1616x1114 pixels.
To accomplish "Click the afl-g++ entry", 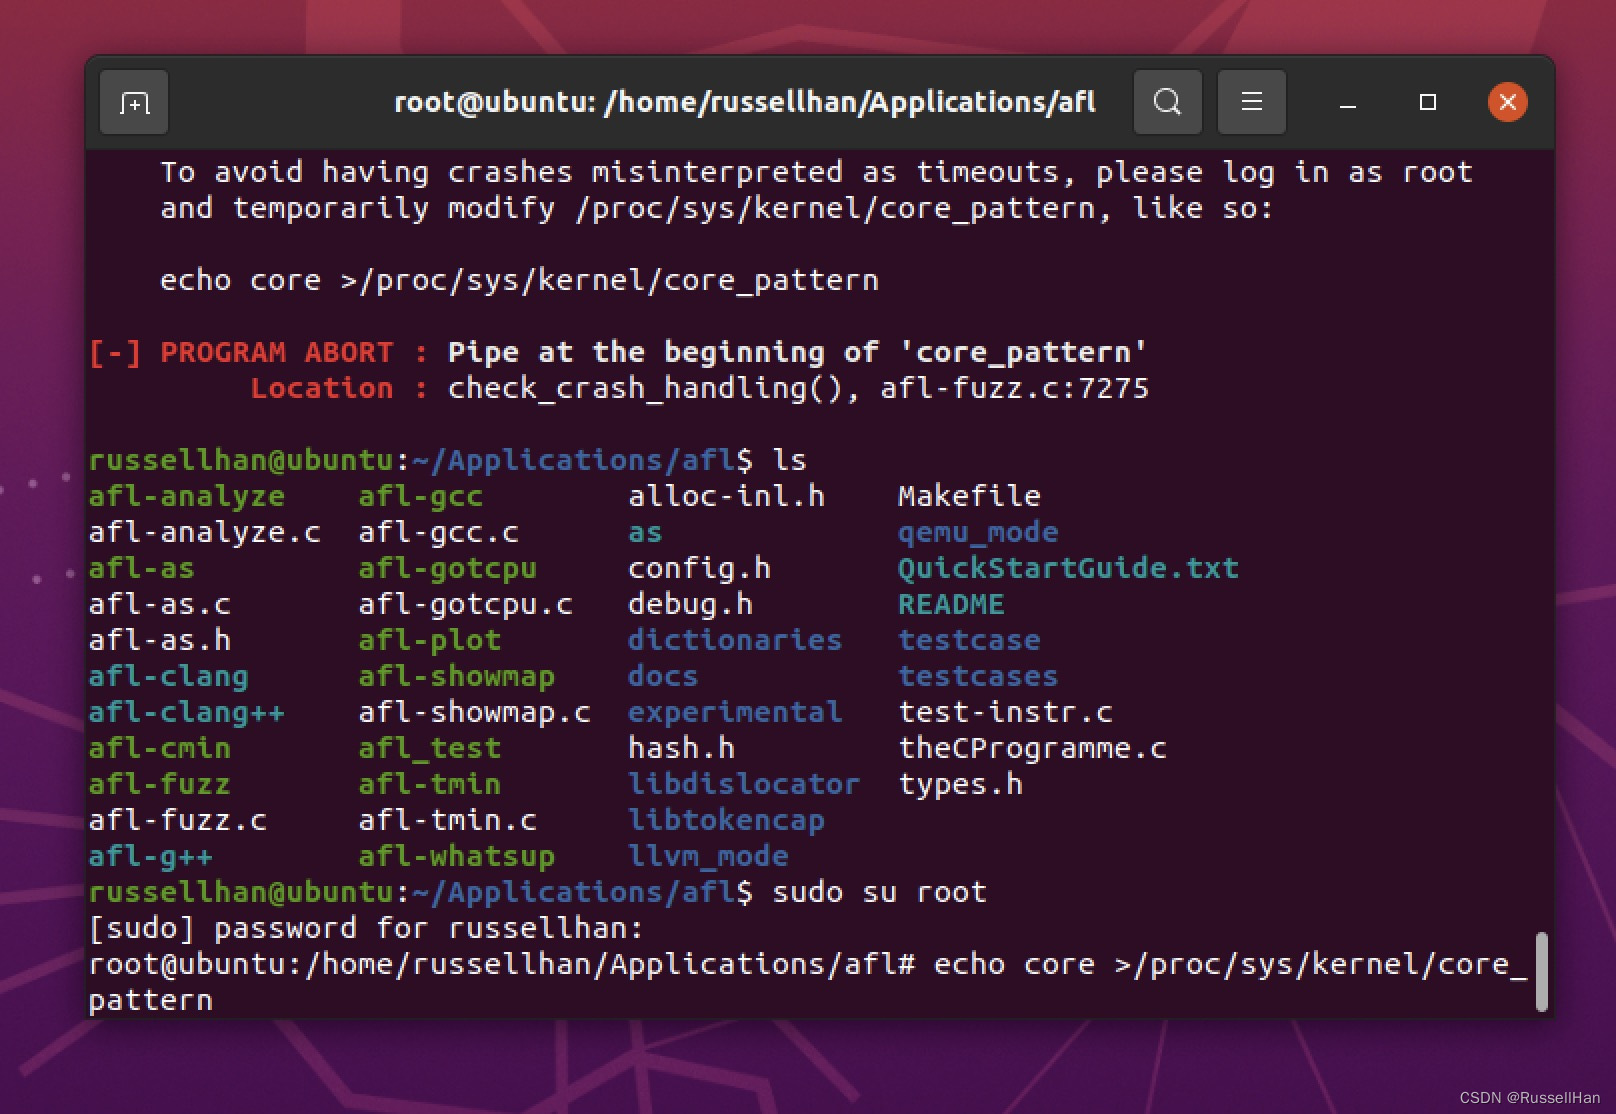I will tap(151, 856).
